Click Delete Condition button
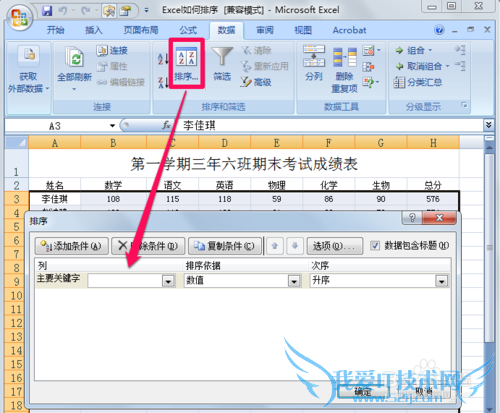500x413 pixels. point(148,246)
